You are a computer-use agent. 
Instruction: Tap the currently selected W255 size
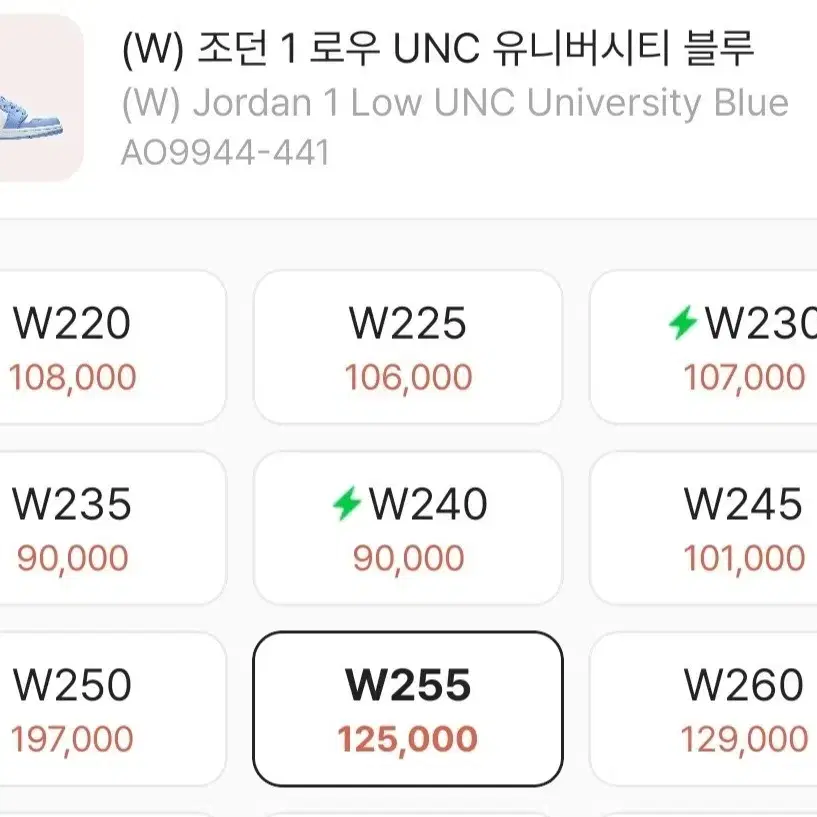click(x=408, y=685)
